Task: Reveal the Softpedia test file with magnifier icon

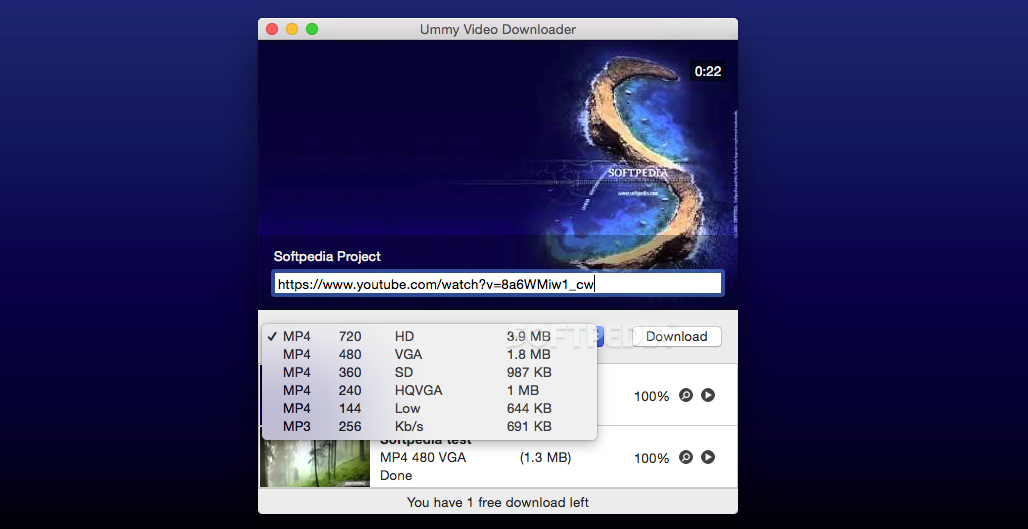Action: point(686,457)
